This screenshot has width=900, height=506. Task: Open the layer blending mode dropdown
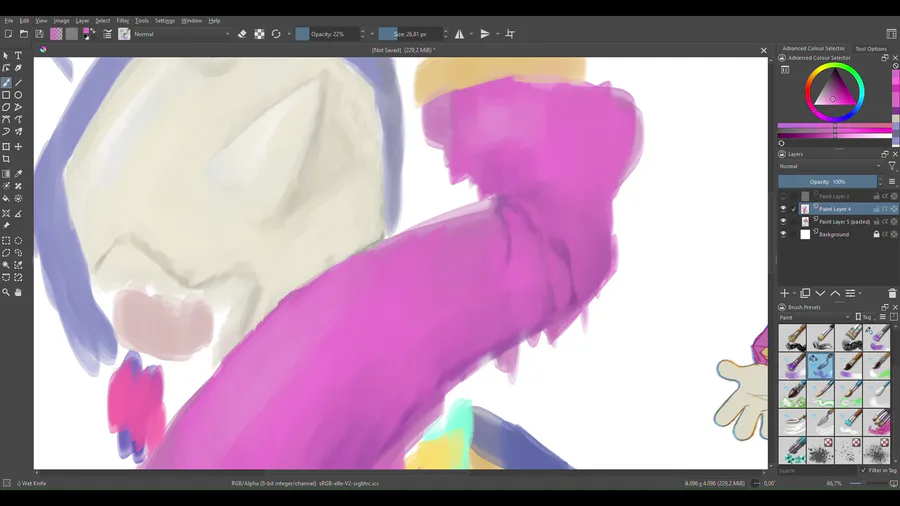pos(830,166)
